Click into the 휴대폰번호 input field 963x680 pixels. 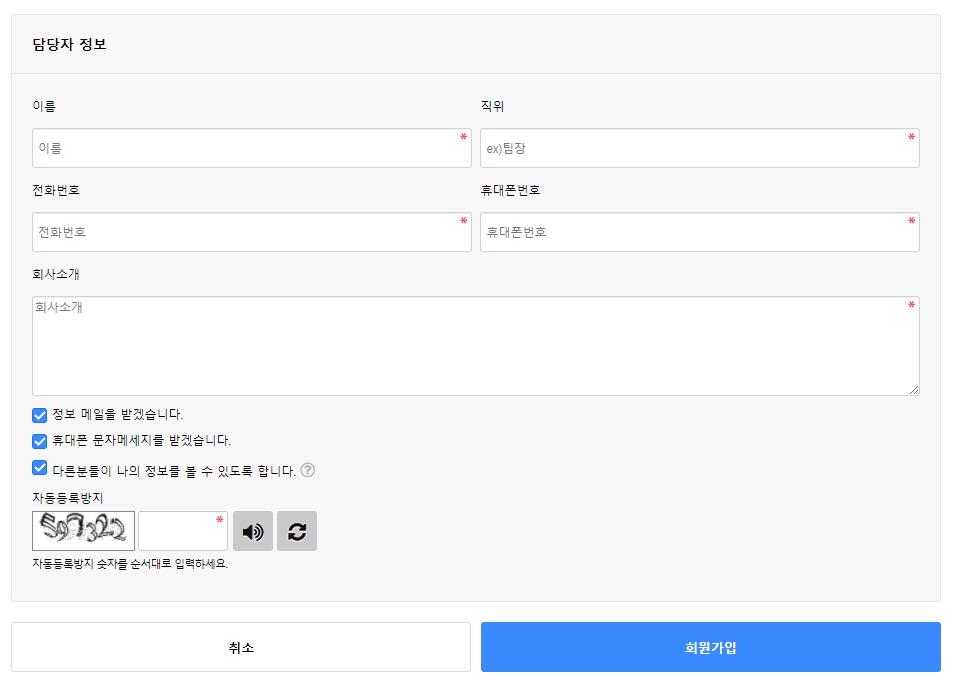[x=699, y=232]
